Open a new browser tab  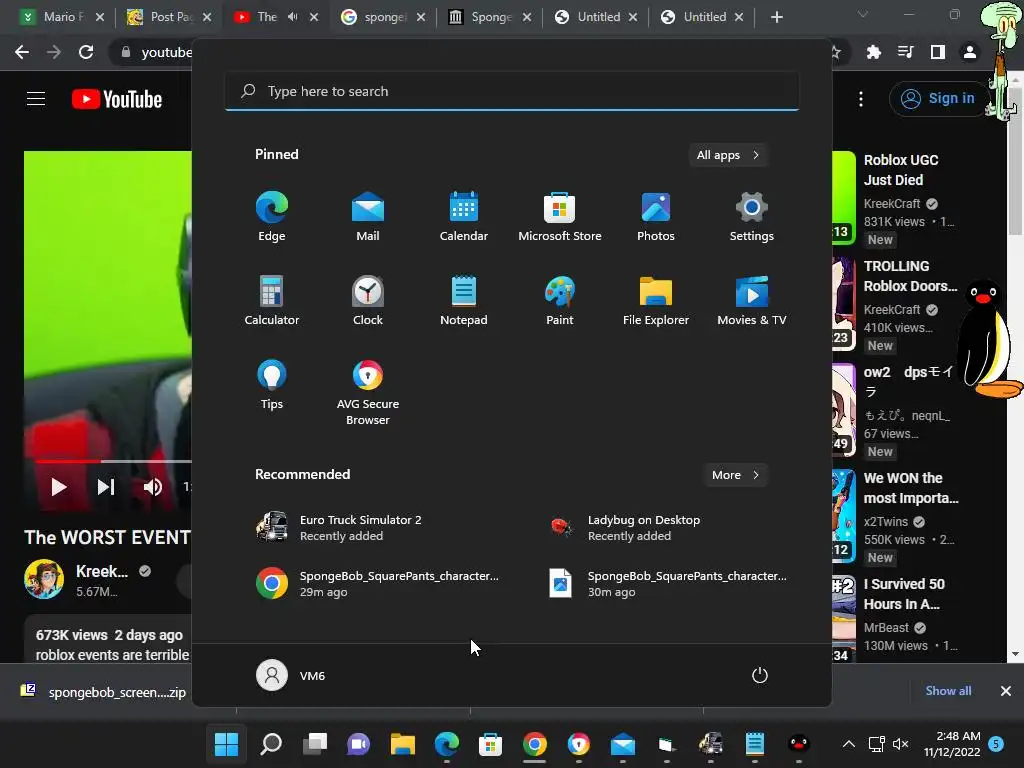click(776, 17)
